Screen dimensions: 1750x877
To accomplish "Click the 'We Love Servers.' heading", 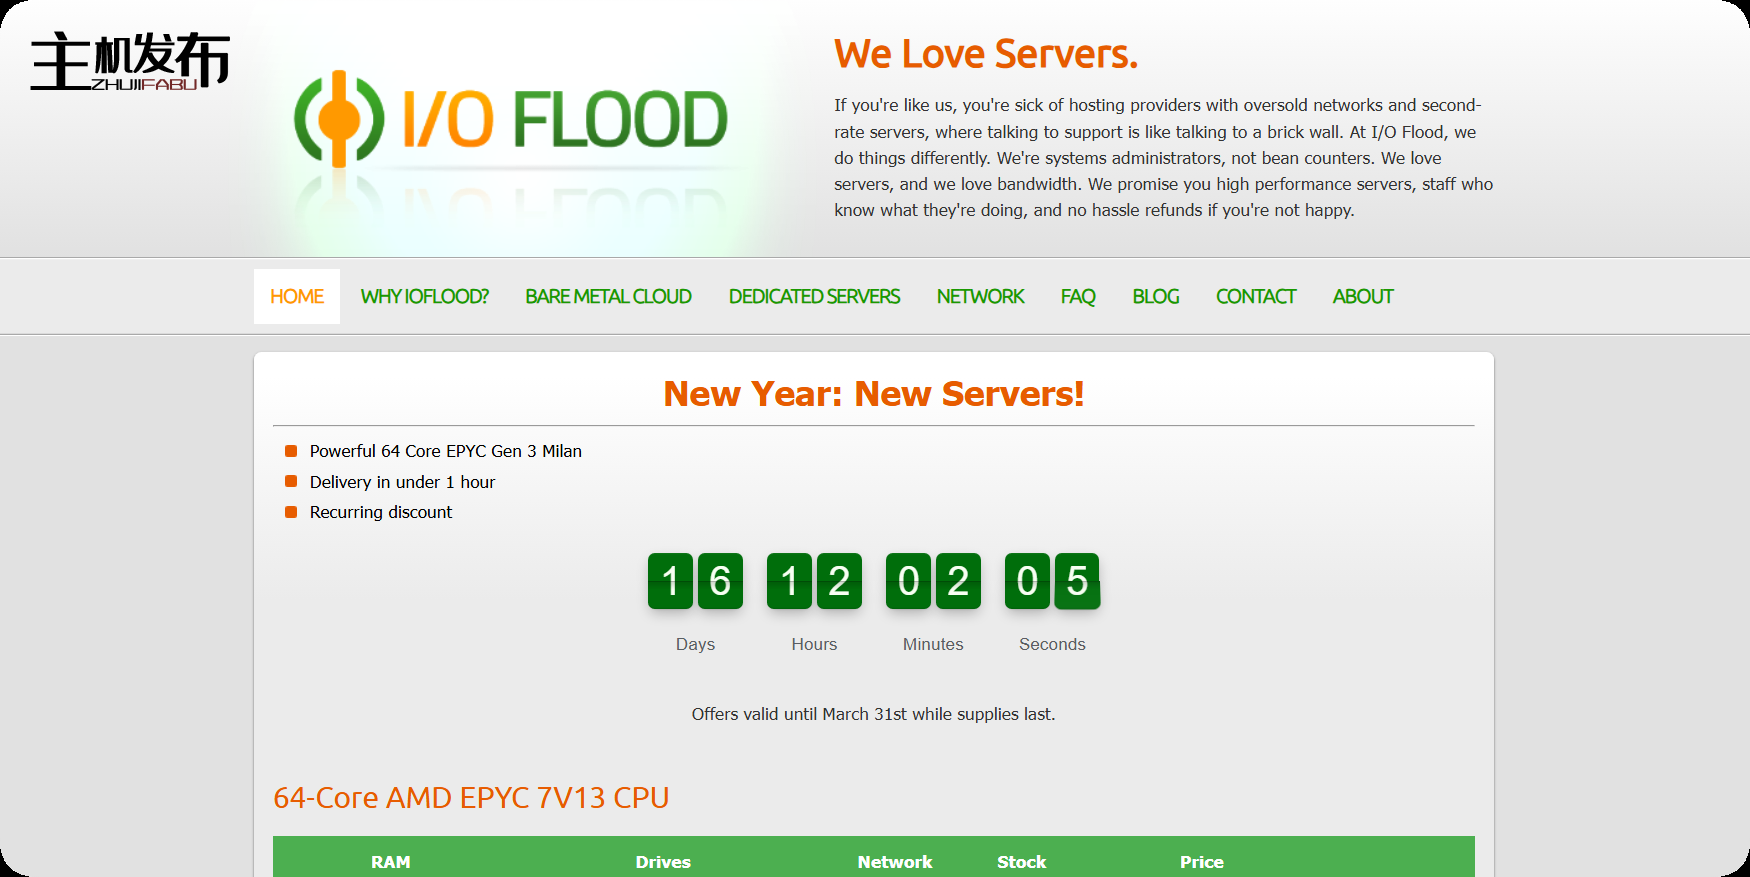I will coord(986,54).
